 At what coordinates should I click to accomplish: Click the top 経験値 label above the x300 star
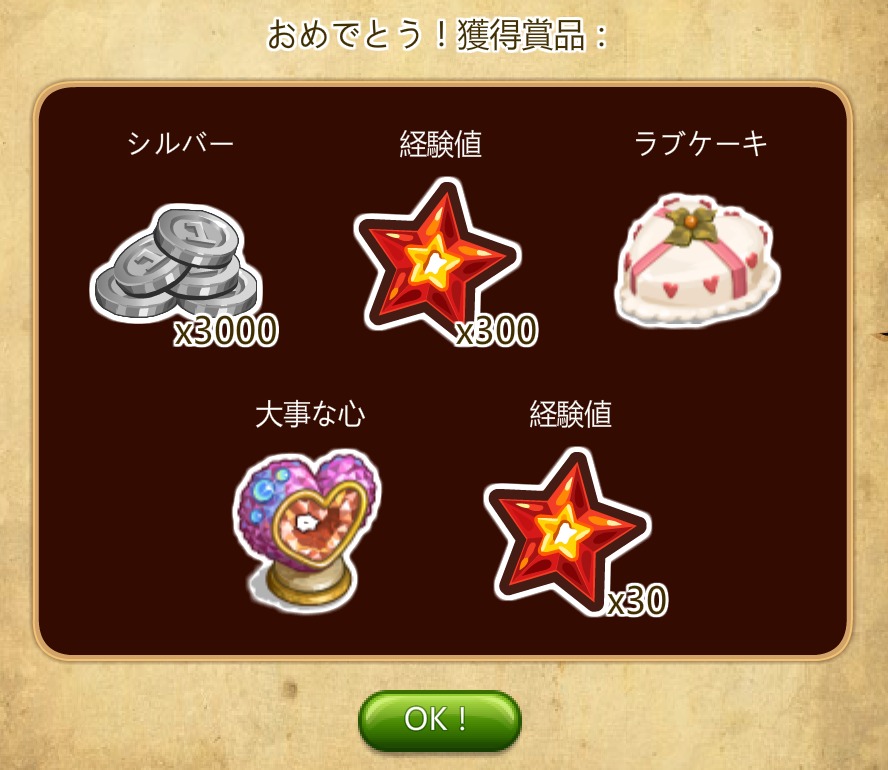click(x=441, y=143)
